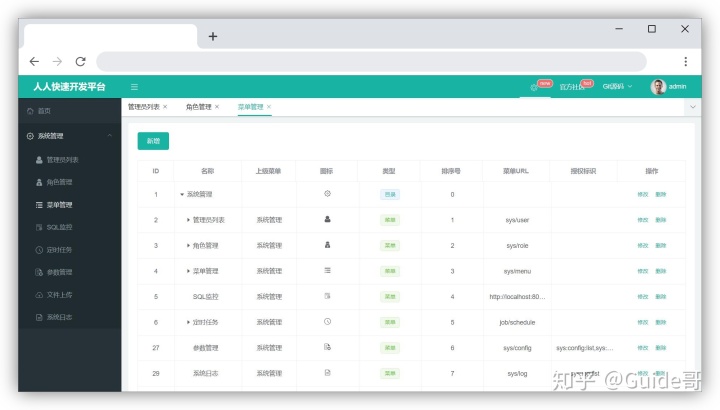Click menu icon in sys/menu row

[327, 270]
